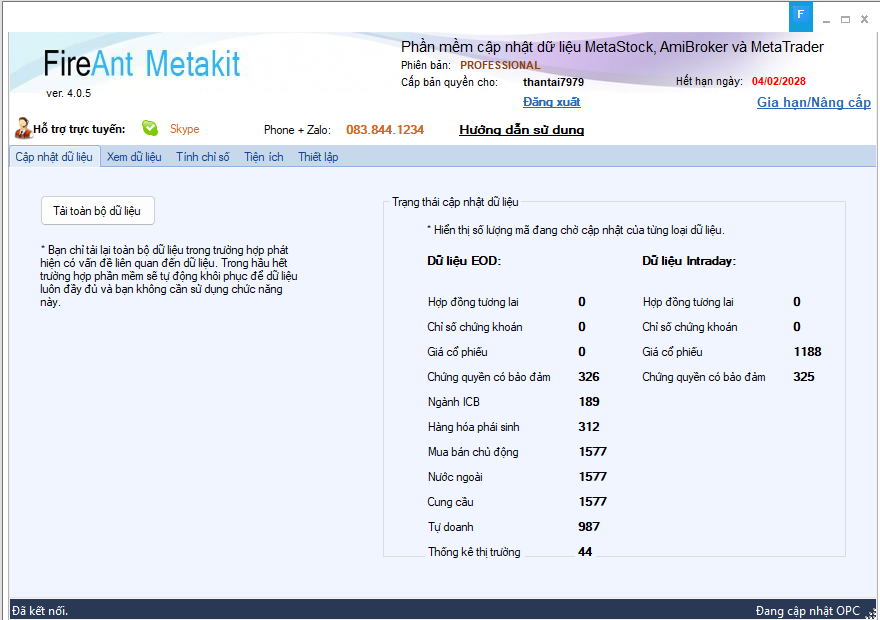Go to the Tiện ích tab

coord(264,157)
